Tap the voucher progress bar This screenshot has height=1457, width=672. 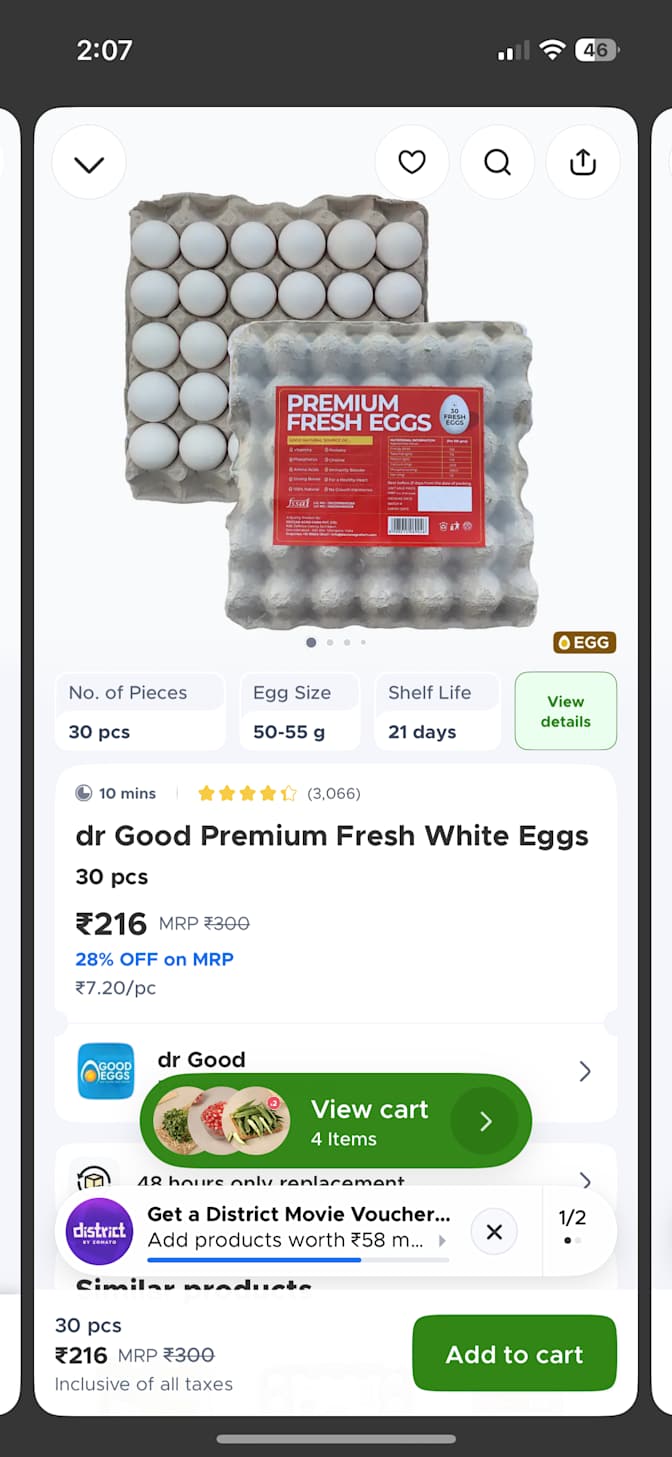point(298,1260)
